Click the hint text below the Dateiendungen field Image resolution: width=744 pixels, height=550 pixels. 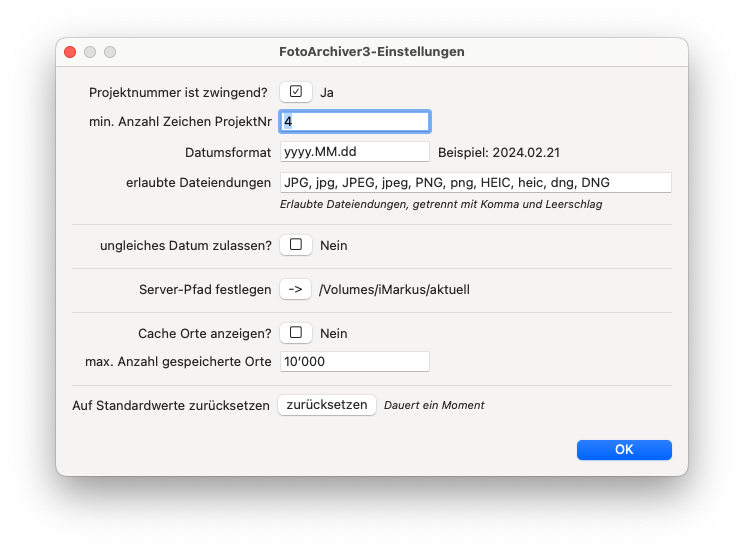(x=441, y=204)
